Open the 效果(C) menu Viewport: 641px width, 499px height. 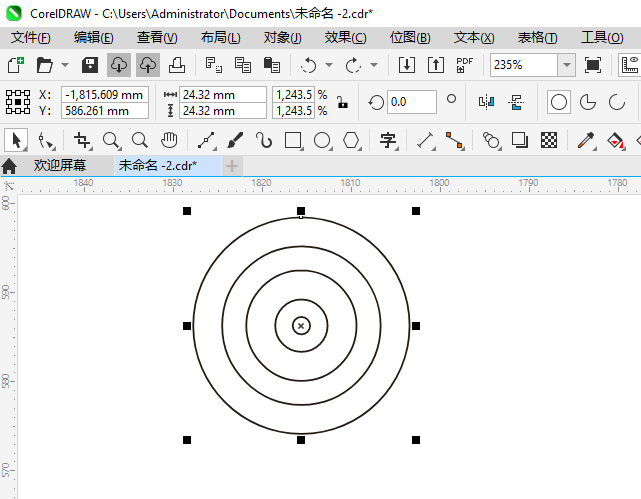pyautogui.click(x=345, y=37)
